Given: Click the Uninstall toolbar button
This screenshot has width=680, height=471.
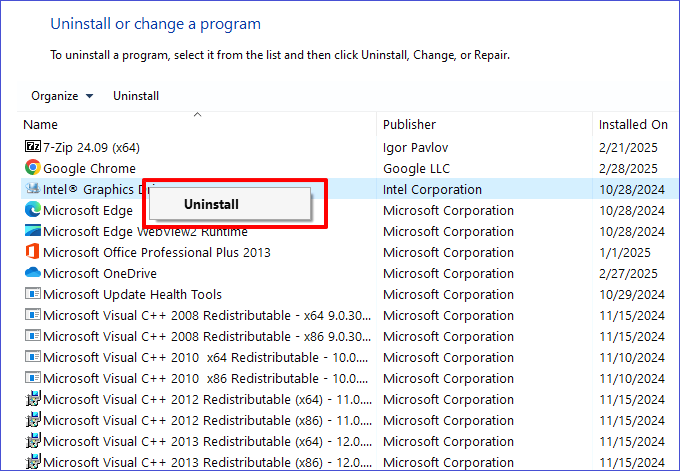Looking at the screenshot, I should click(136, 96).
